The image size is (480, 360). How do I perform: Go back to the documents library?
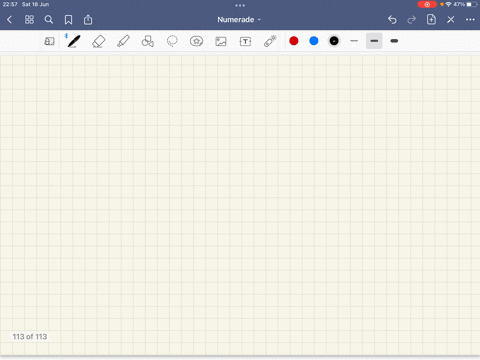click(x=9, y=20)
